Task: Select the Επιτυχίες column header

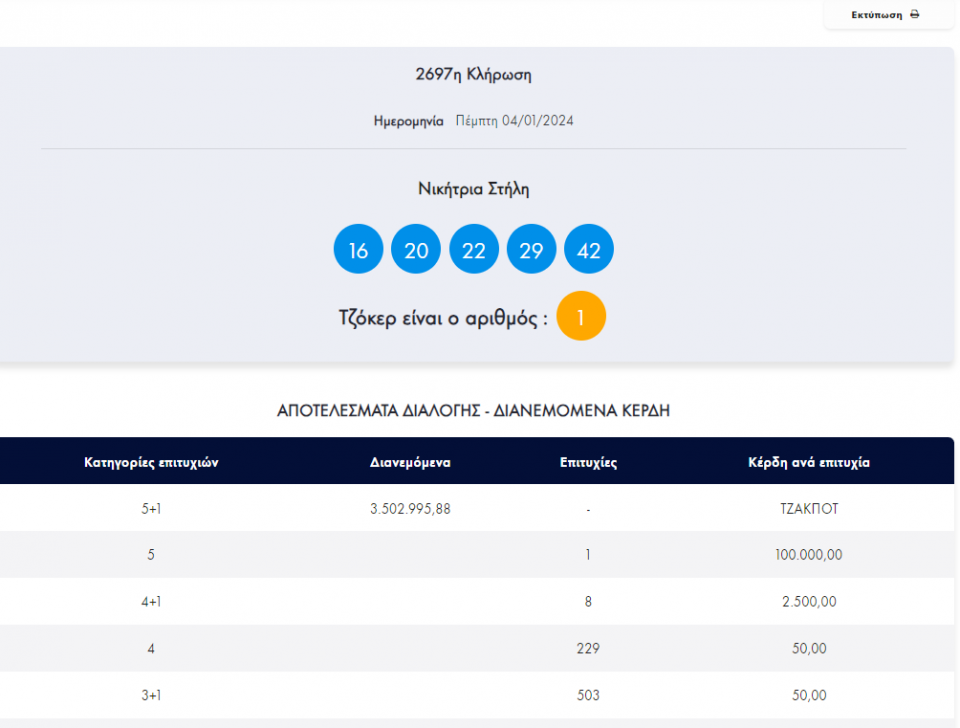Action: click(588, 462)
